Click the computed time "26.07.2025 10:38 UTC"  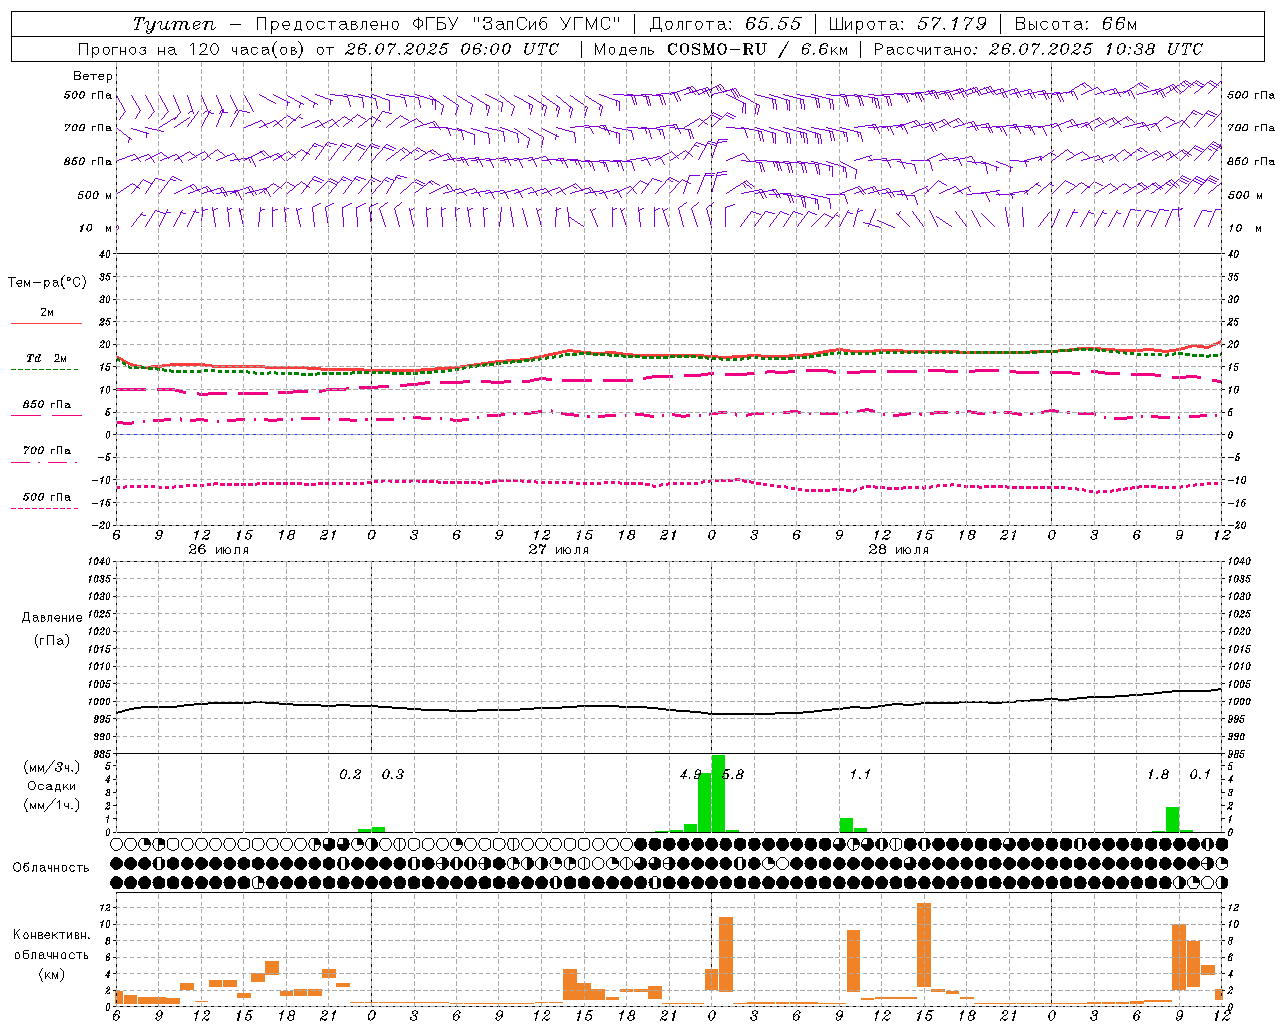coord(1096,49)
